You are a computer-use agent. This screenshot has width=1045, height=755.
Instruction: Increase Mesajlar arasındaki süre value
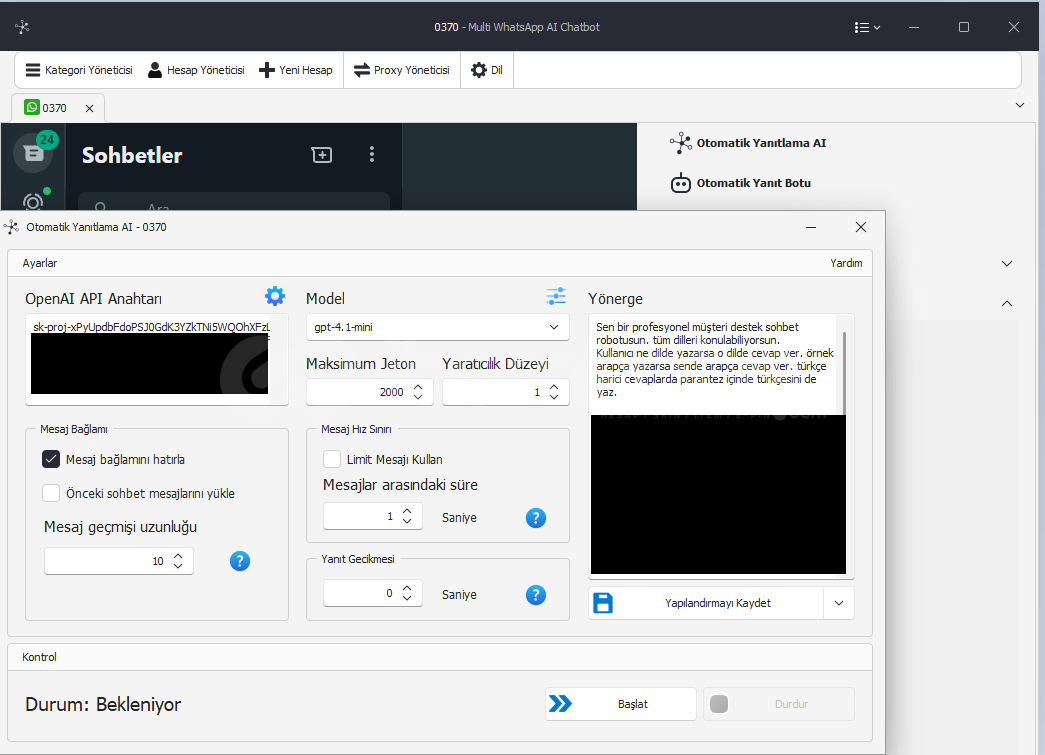[x=407, y=512]
